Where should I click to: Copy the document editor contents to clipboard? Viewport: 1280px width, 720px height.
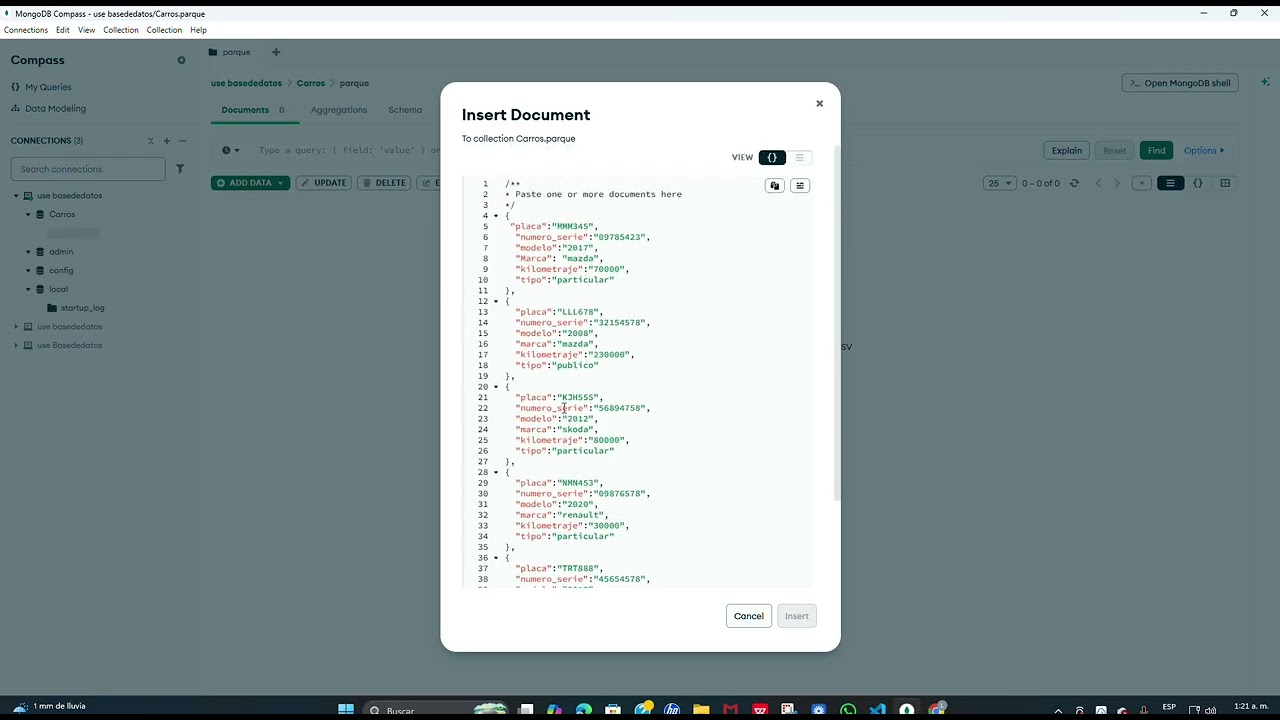[x=774, y=185]
